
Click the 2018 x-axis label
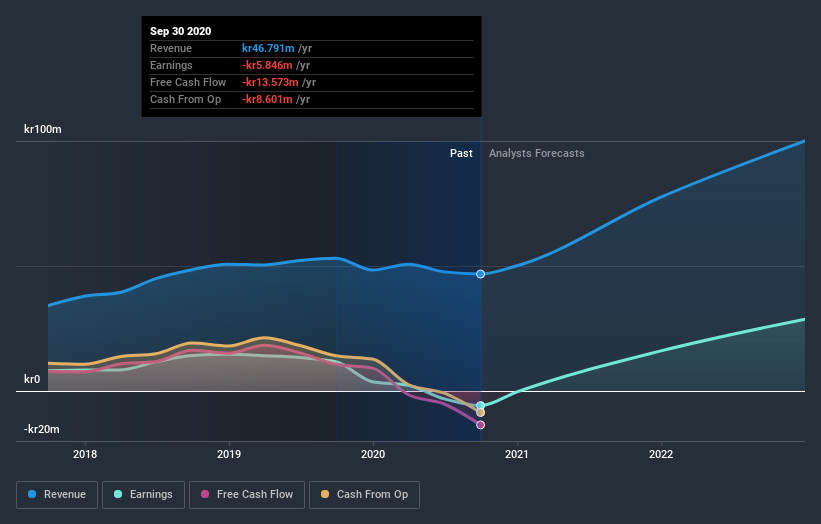pos(85,454)
